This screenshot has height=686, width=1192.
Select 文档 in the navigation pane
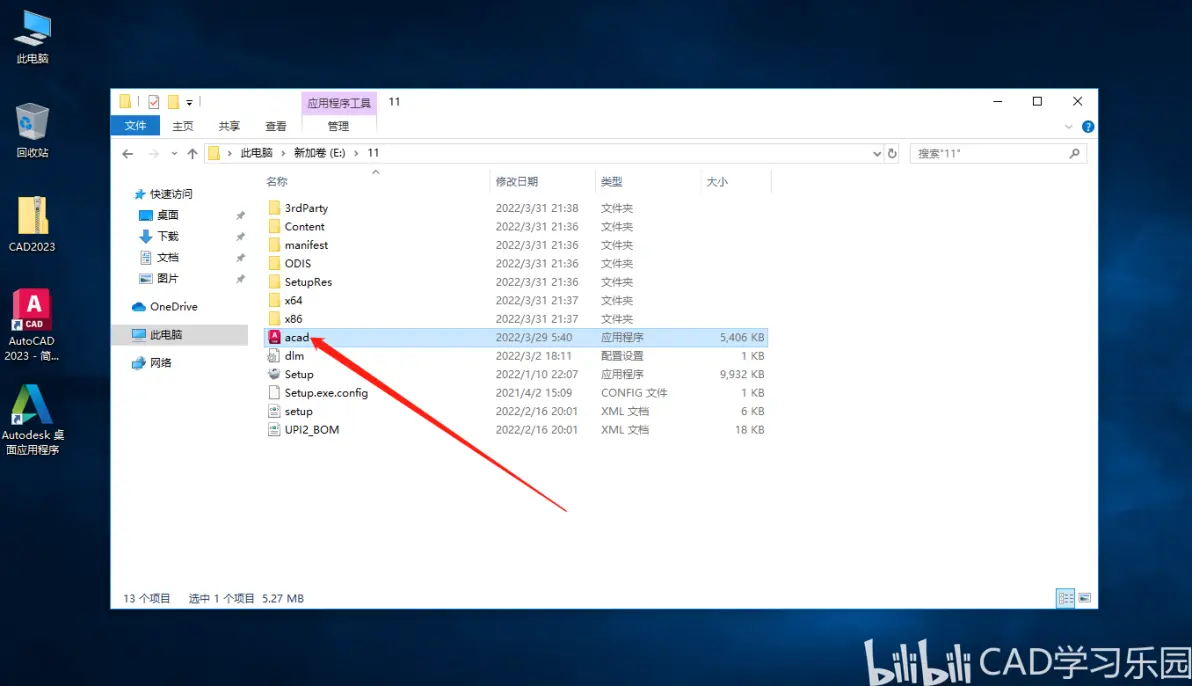click(x=167, y=258)
